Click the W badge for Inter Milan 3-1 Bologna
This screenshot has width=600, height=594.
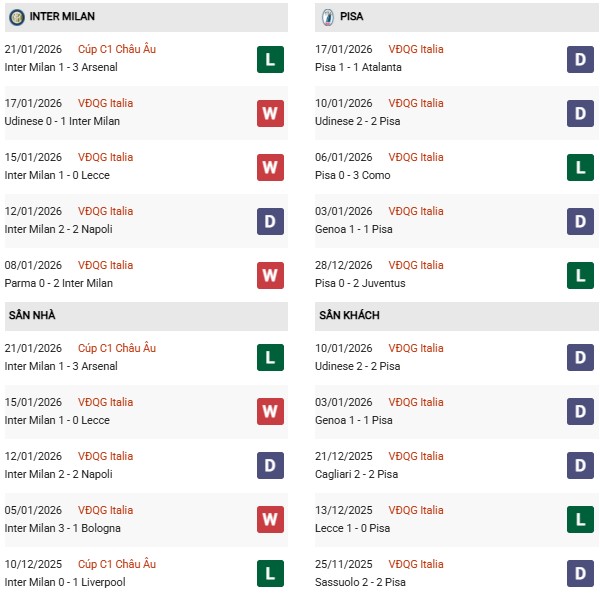(x=270, y=520)
